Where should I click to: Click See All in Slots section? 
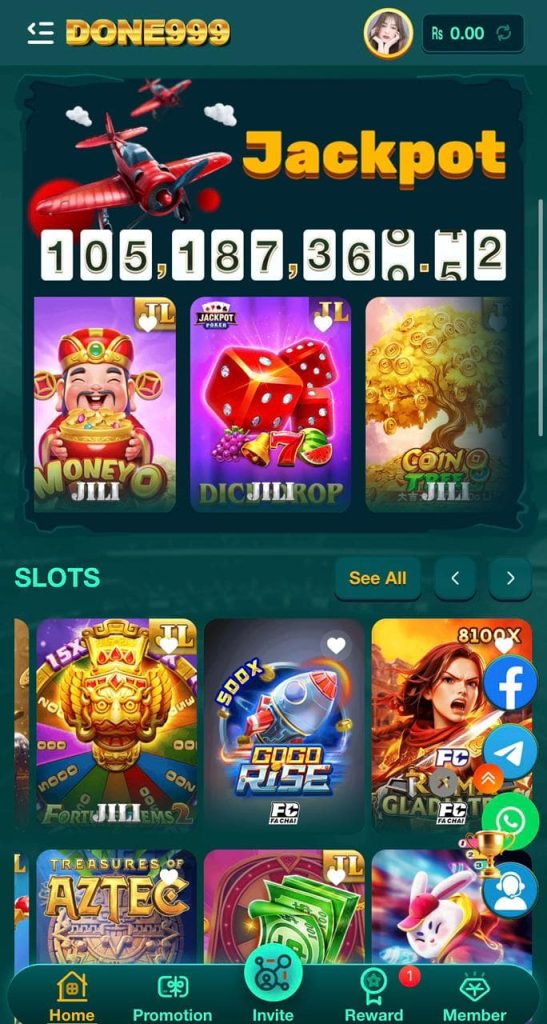[x=377, y=578]
